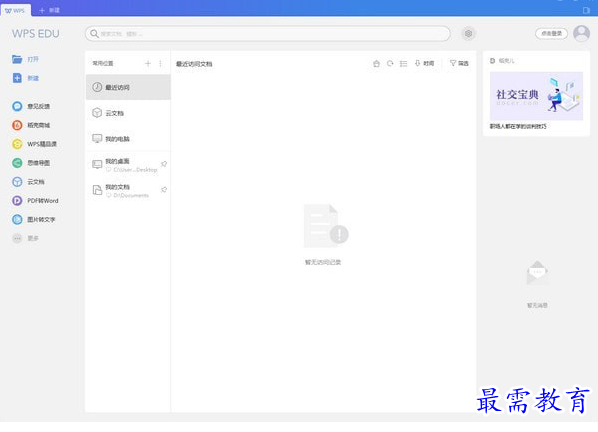Expand 更多 apps in left sidebar
This screenshot has height=432, width=598.
[26, 238]
